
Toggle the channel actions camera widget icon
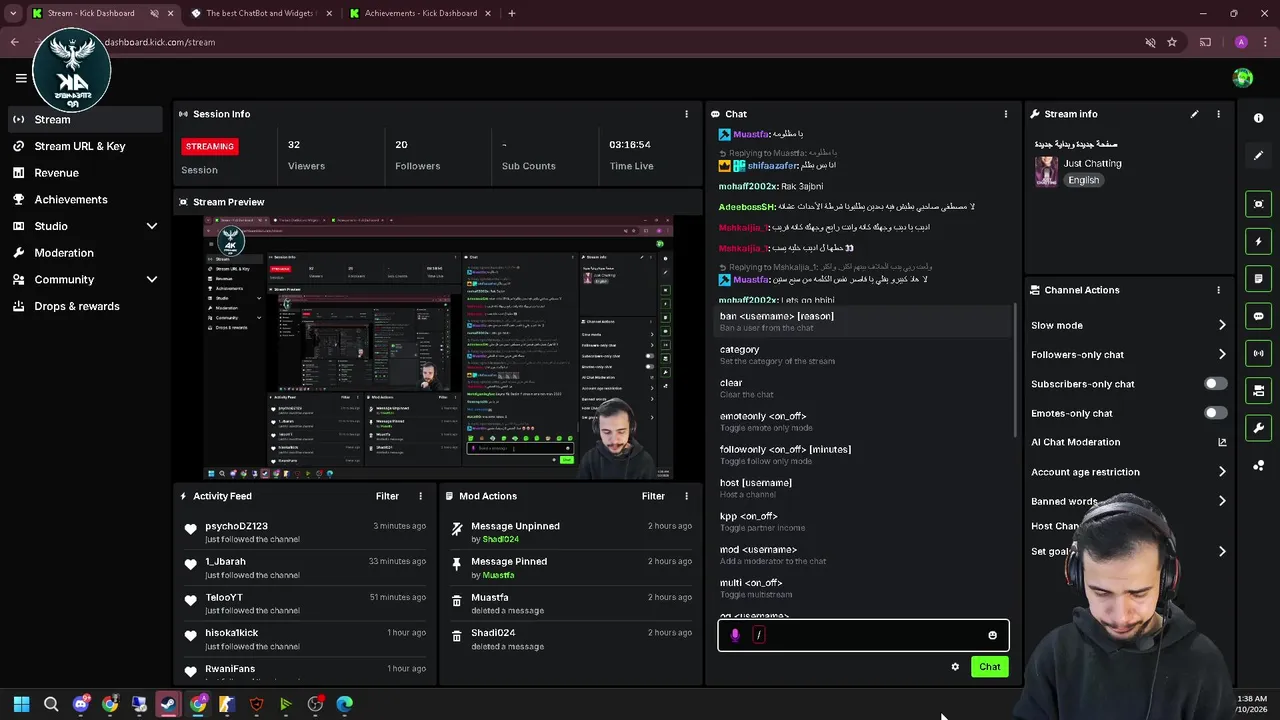[x=1258, y=390]
